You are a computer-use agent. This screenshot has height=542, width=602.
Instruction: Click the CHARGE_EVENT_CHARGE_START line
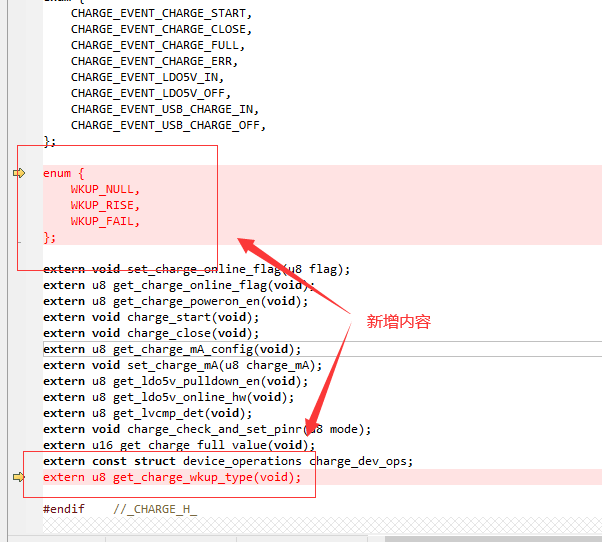pos(161,13)
